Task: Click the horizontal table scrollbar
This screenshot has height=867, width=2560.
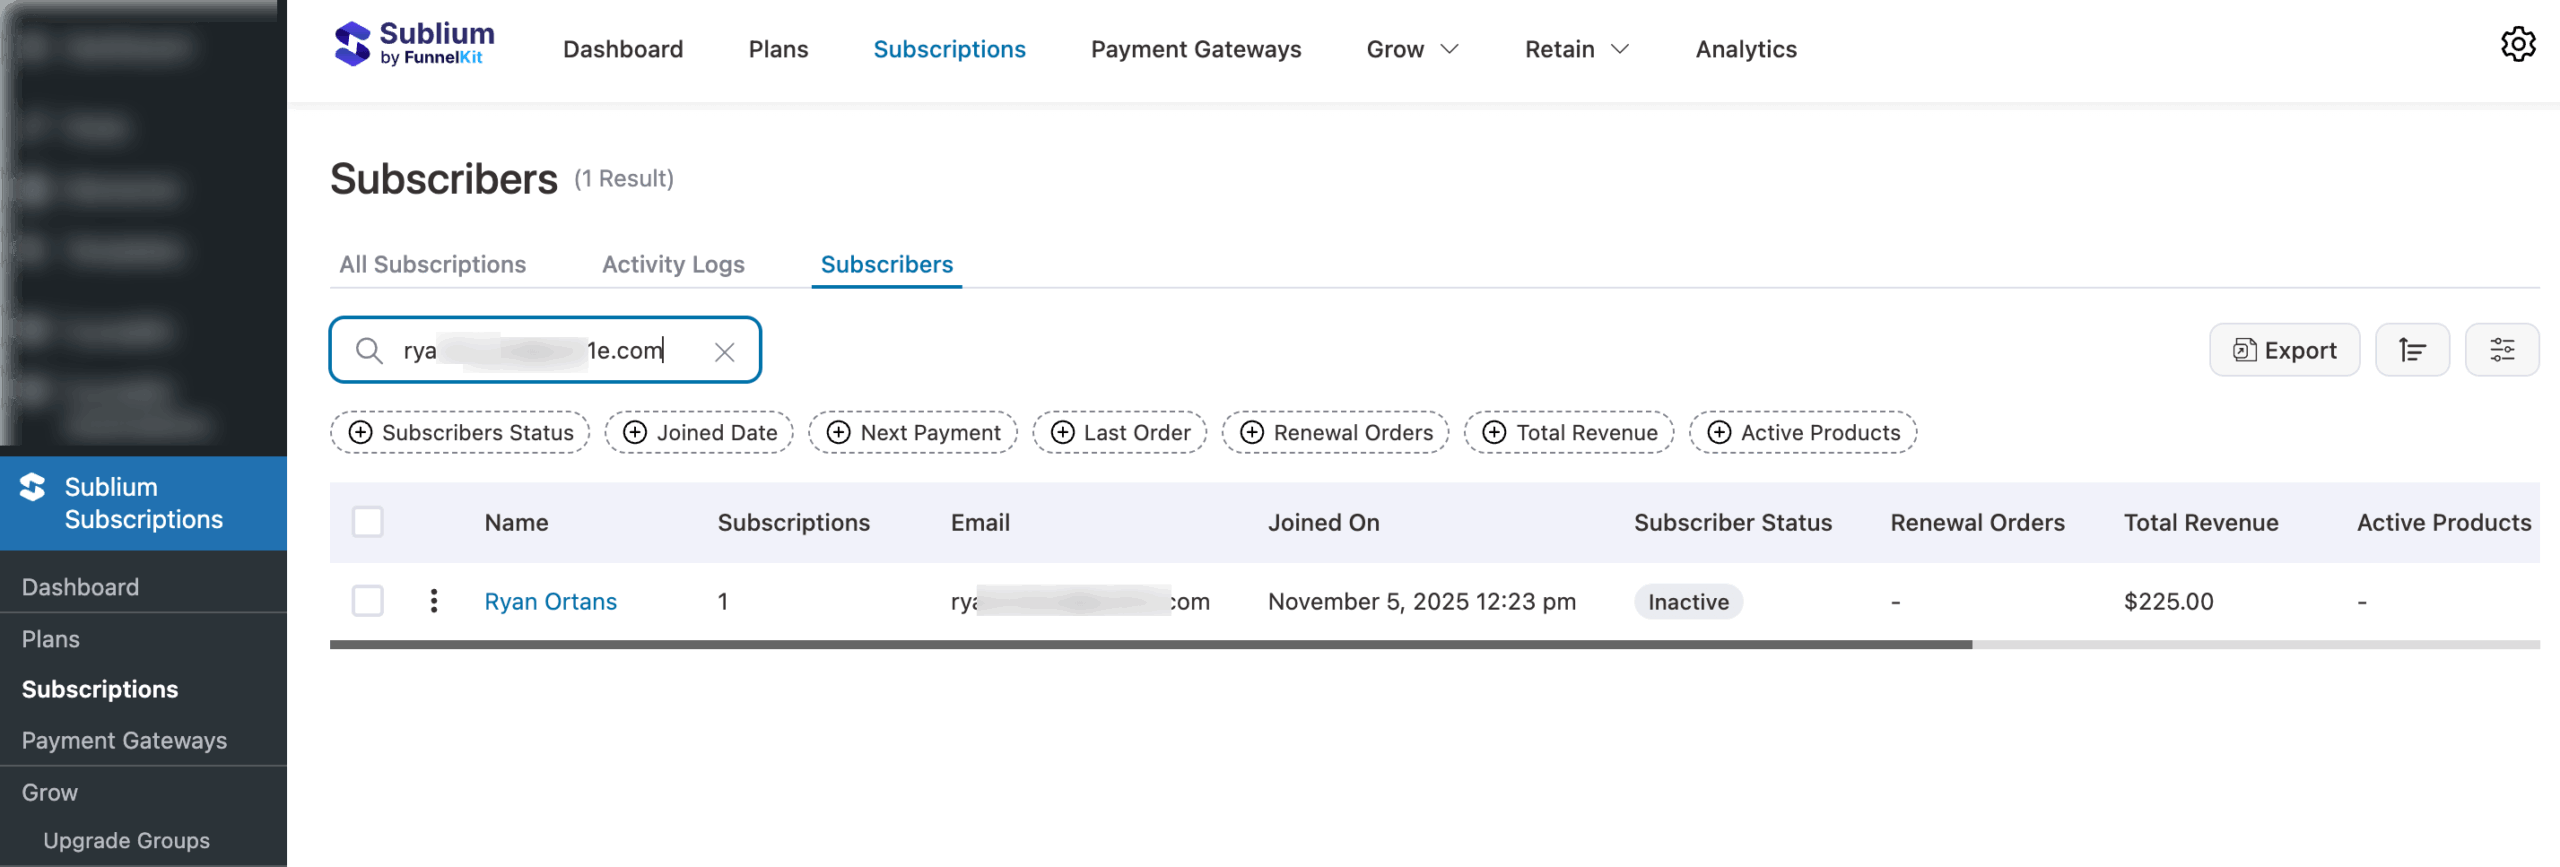Action: pos(1150,645)
